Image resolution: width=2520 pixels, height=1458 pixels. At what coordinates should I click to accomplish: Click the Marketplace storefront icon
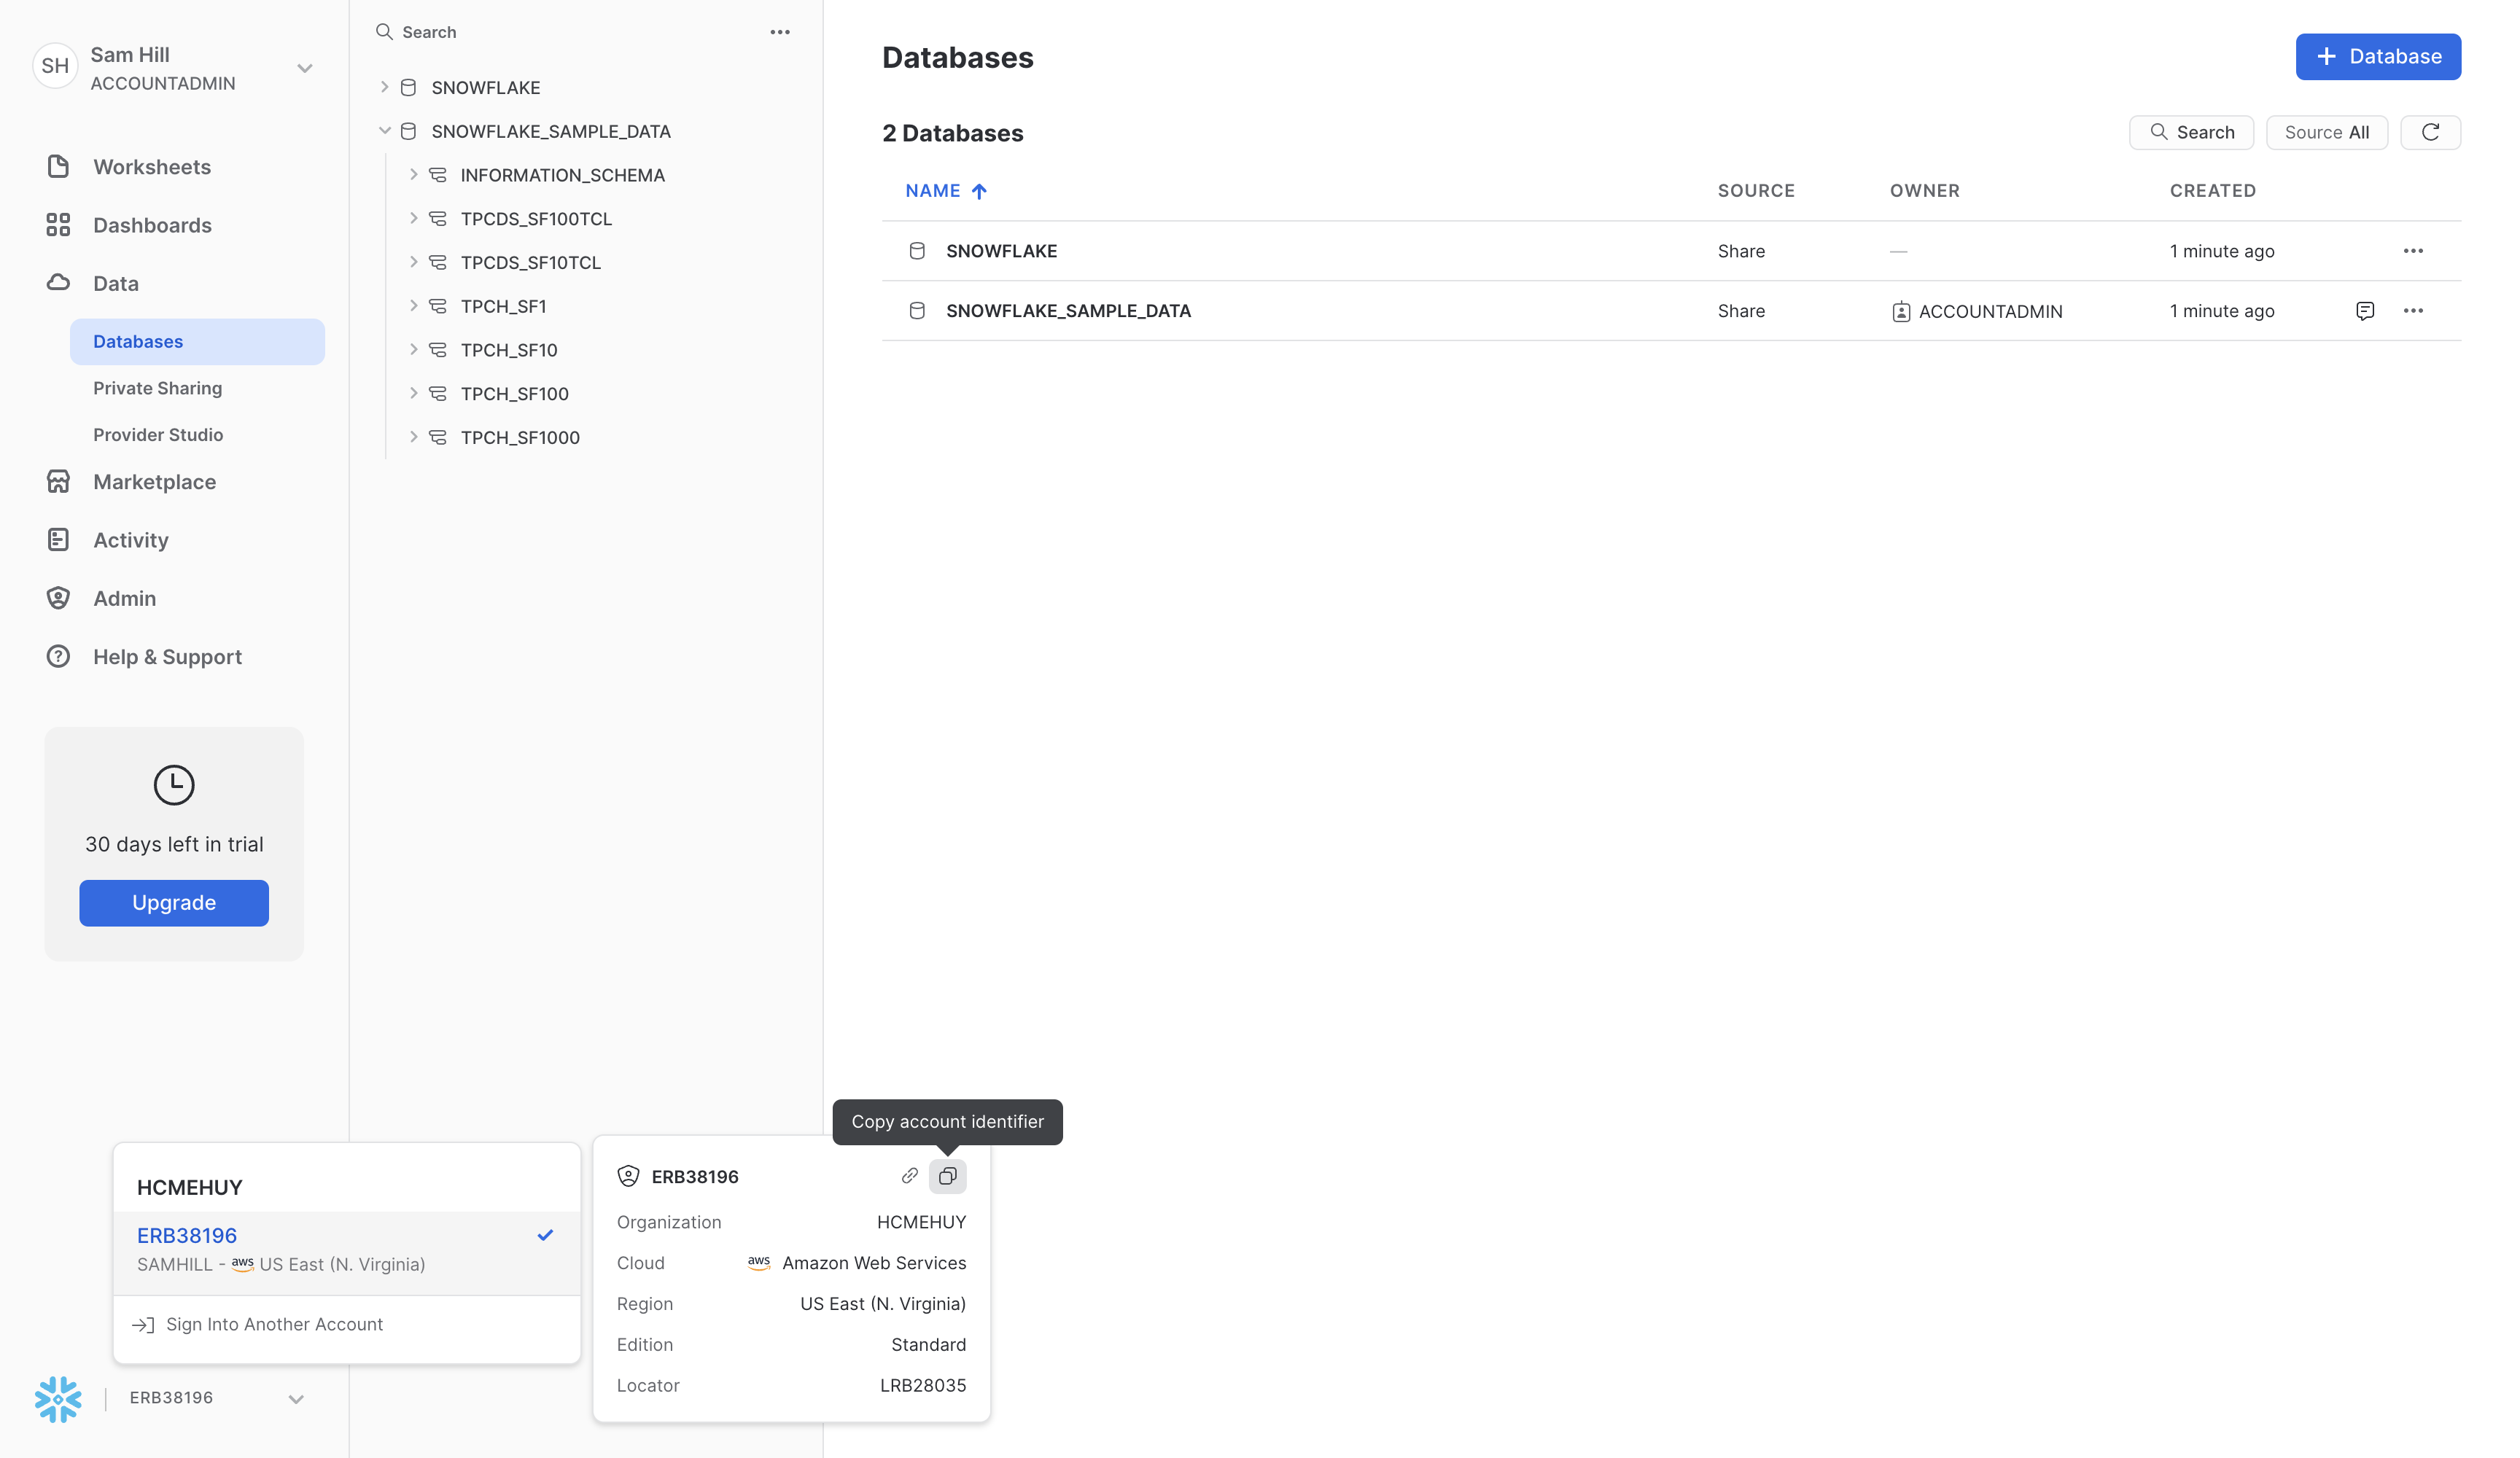(x=58, y=482)
